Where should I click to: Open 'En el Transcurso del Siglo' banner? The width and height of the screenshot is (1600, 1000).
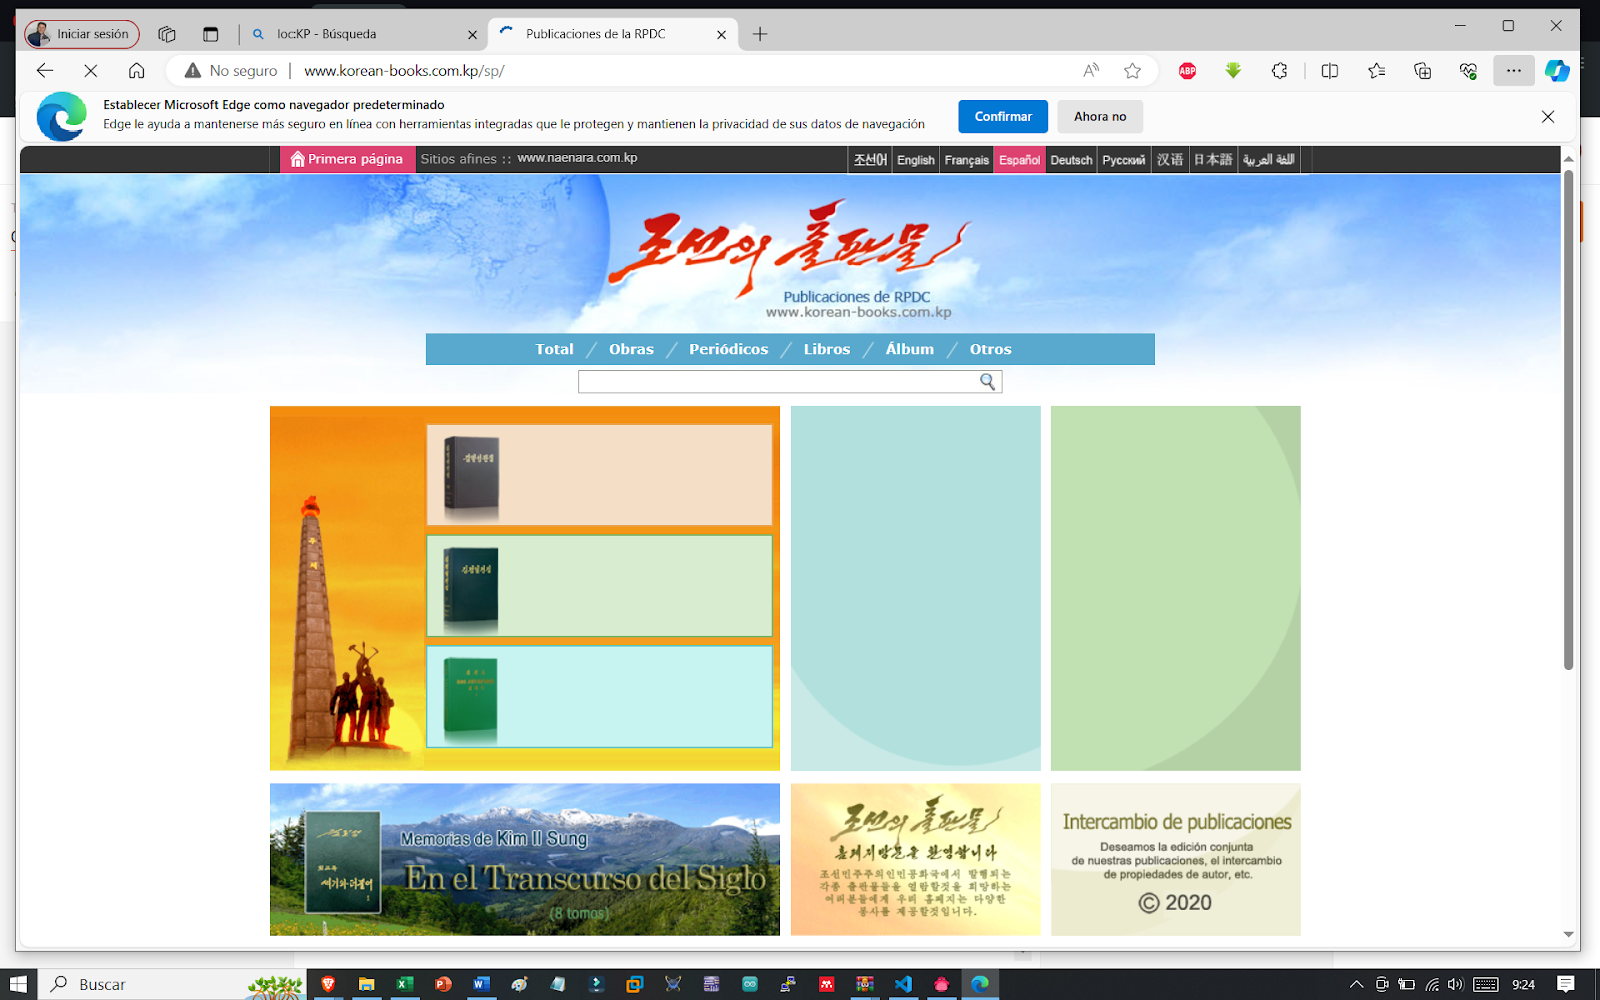(525, 860)
